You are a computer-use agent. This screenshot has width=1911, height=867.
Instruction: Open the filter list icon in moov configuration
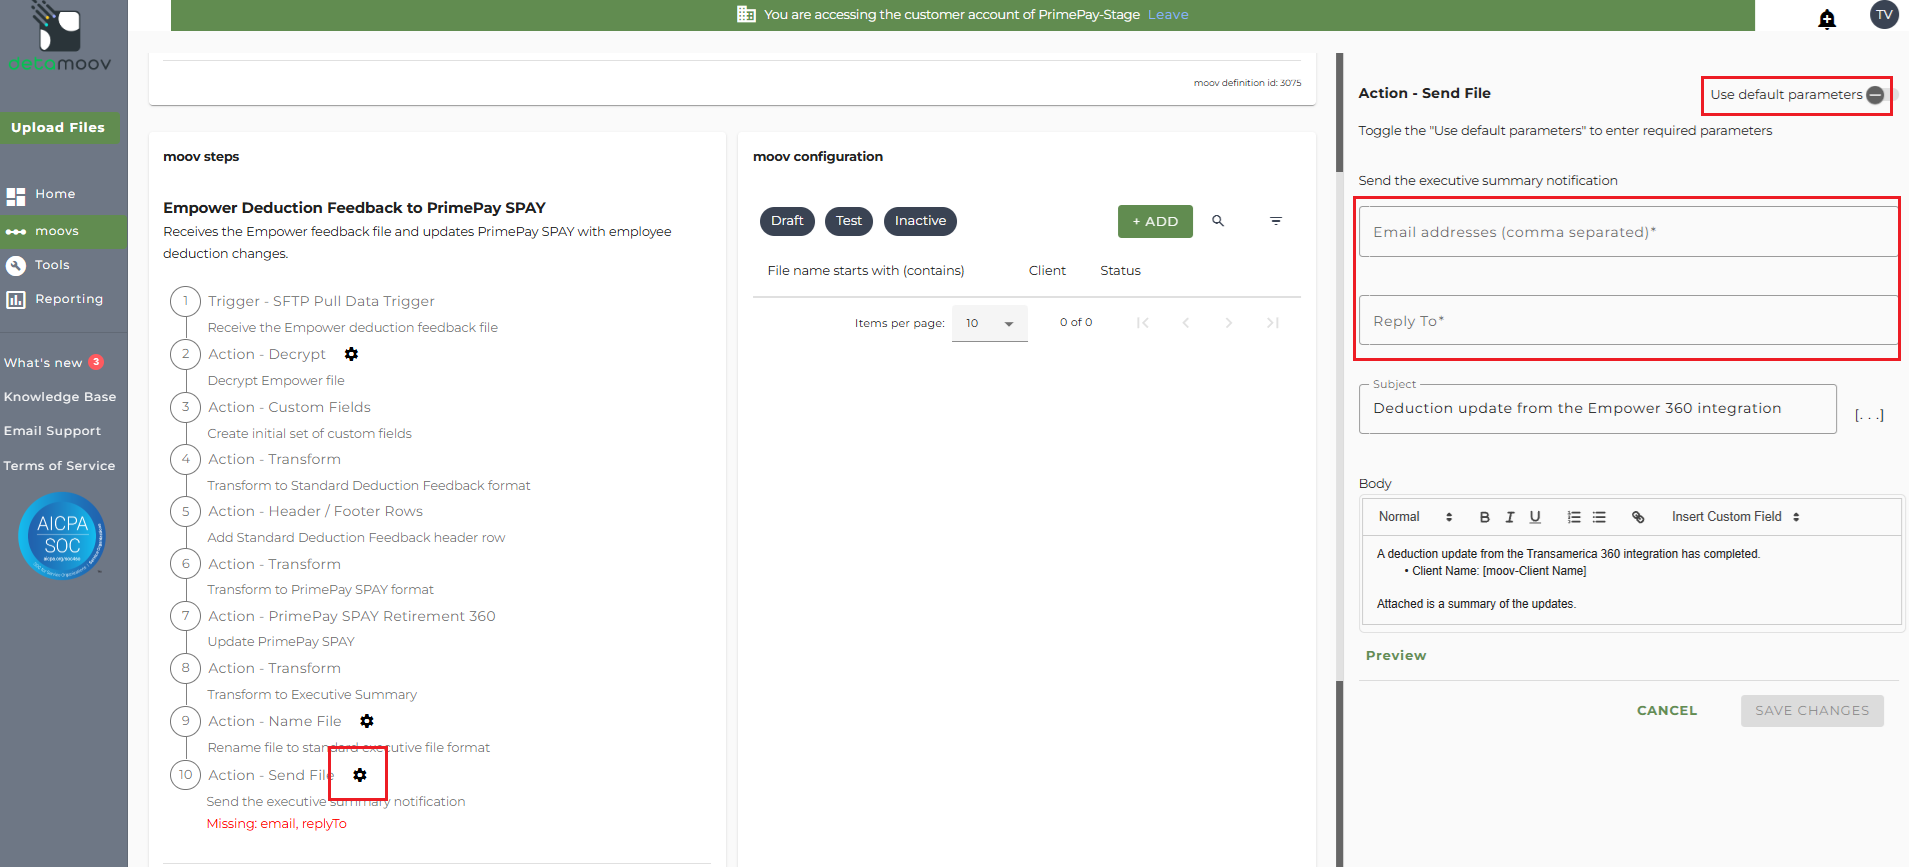coord(1276,221)
